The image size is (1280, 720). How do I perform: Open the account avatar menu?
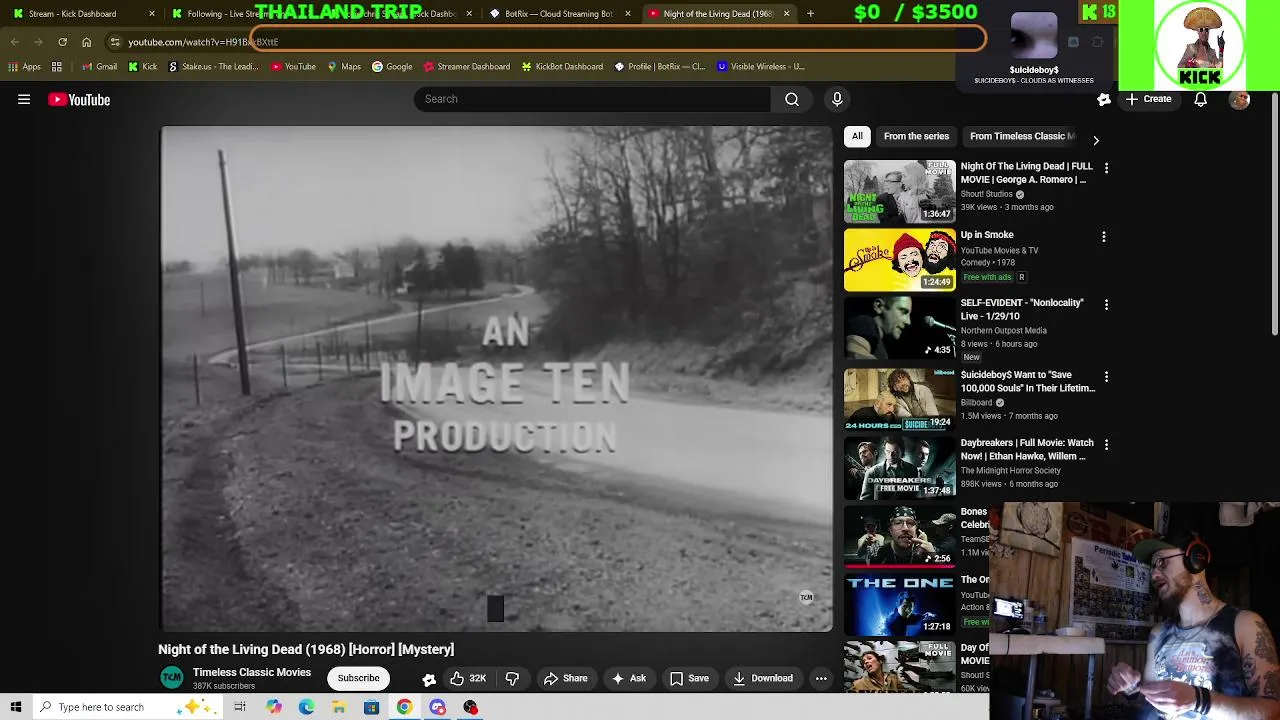click(x=1240, y=99)
